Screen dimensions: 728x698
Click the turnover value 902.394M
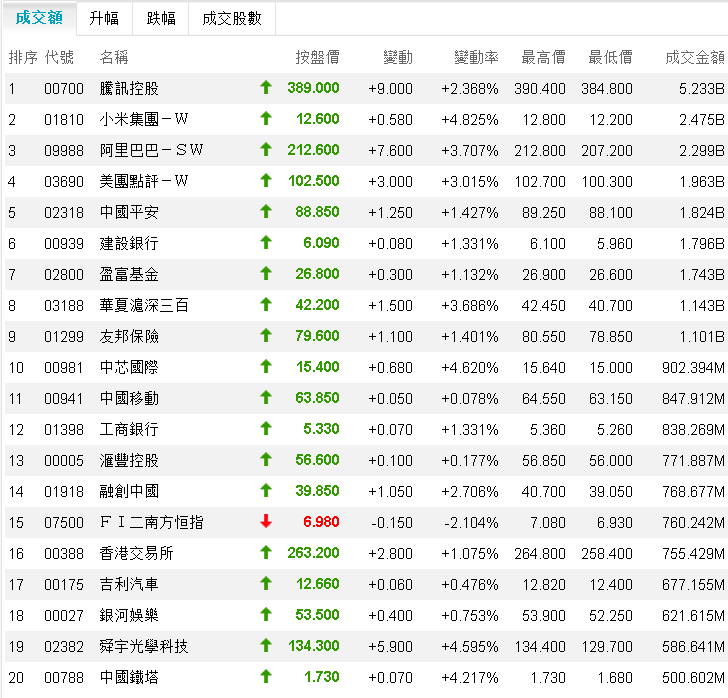694,368
